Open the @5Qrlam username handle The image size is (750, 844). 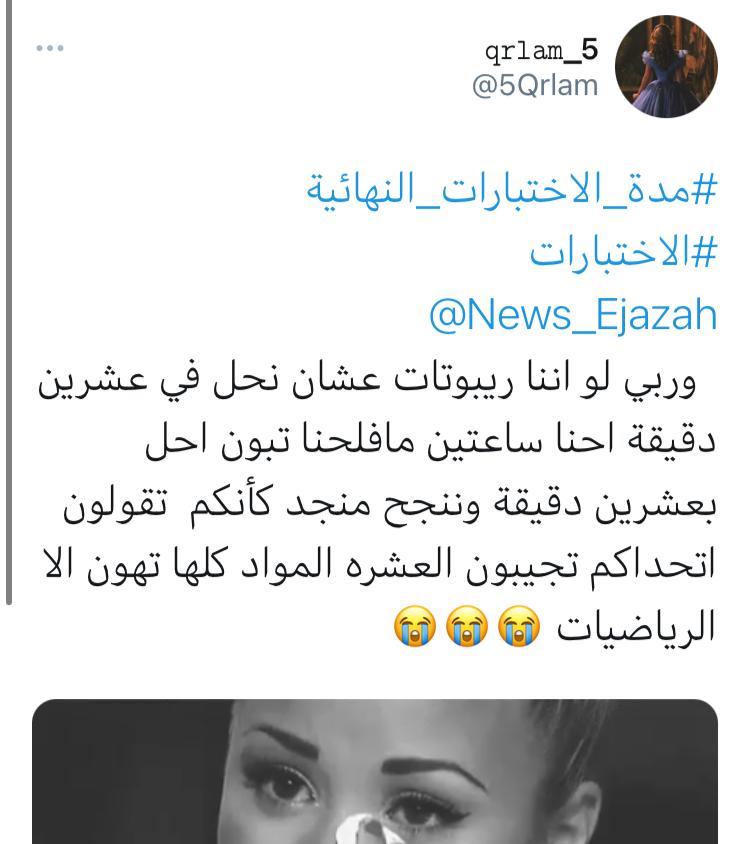(535, 86)
